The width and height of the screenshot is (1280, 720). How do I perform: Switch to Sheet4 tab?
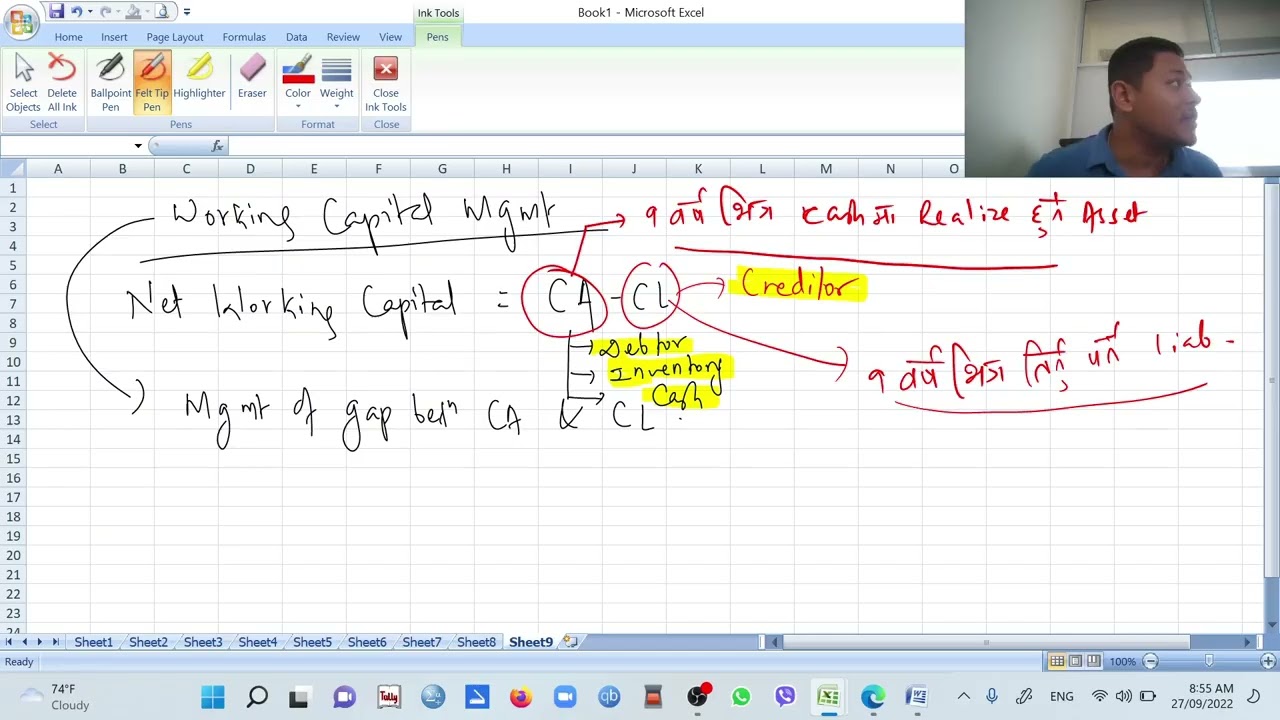[257, 642]
